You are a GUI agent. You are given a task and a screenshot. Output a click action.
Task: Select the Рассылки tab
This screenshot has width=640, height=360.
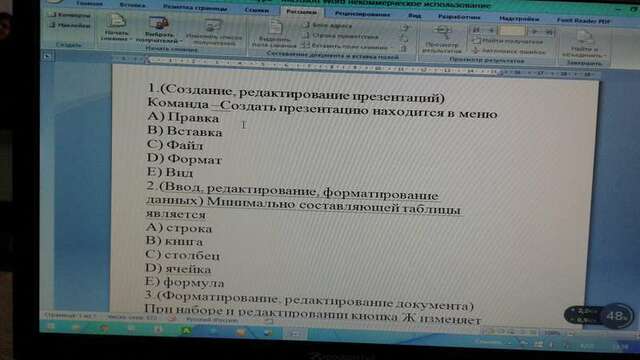click(x=301, y=12)
